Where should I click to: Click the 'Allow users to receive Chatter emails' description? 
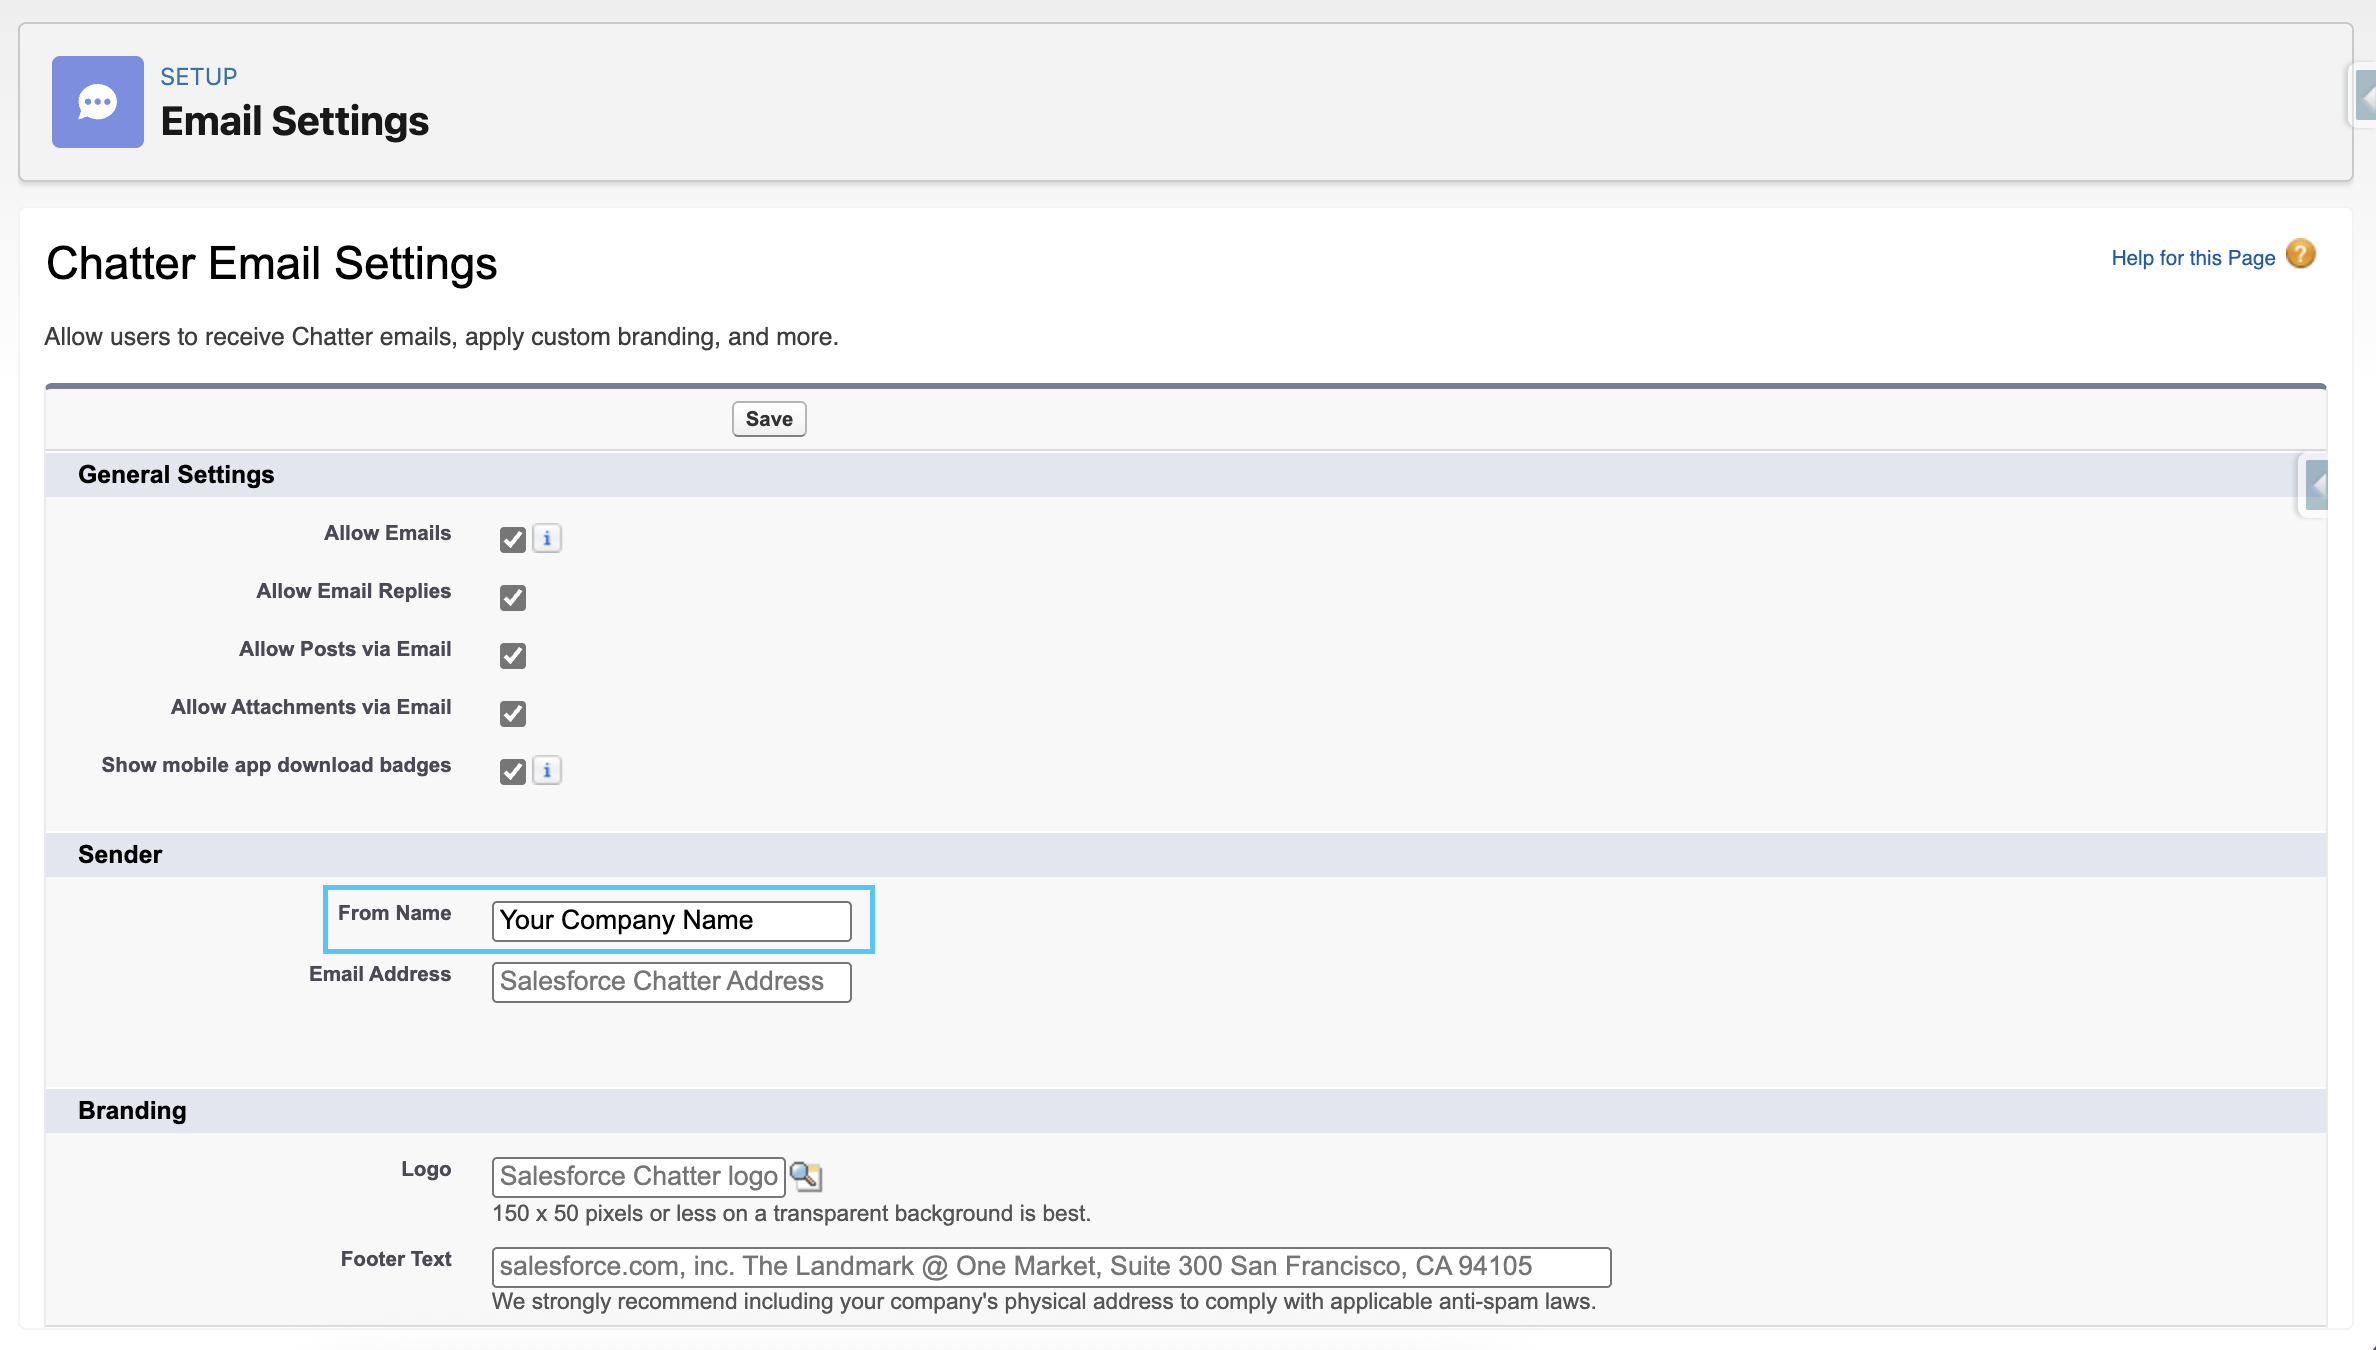pyautogui.click(x=441, y=337)
